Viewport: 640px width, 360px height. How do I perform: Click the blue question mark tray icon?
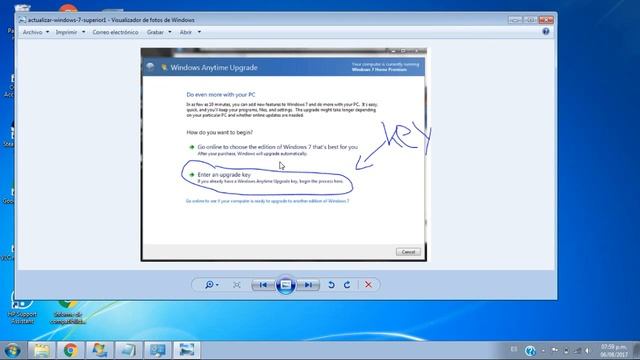(530, 351)
